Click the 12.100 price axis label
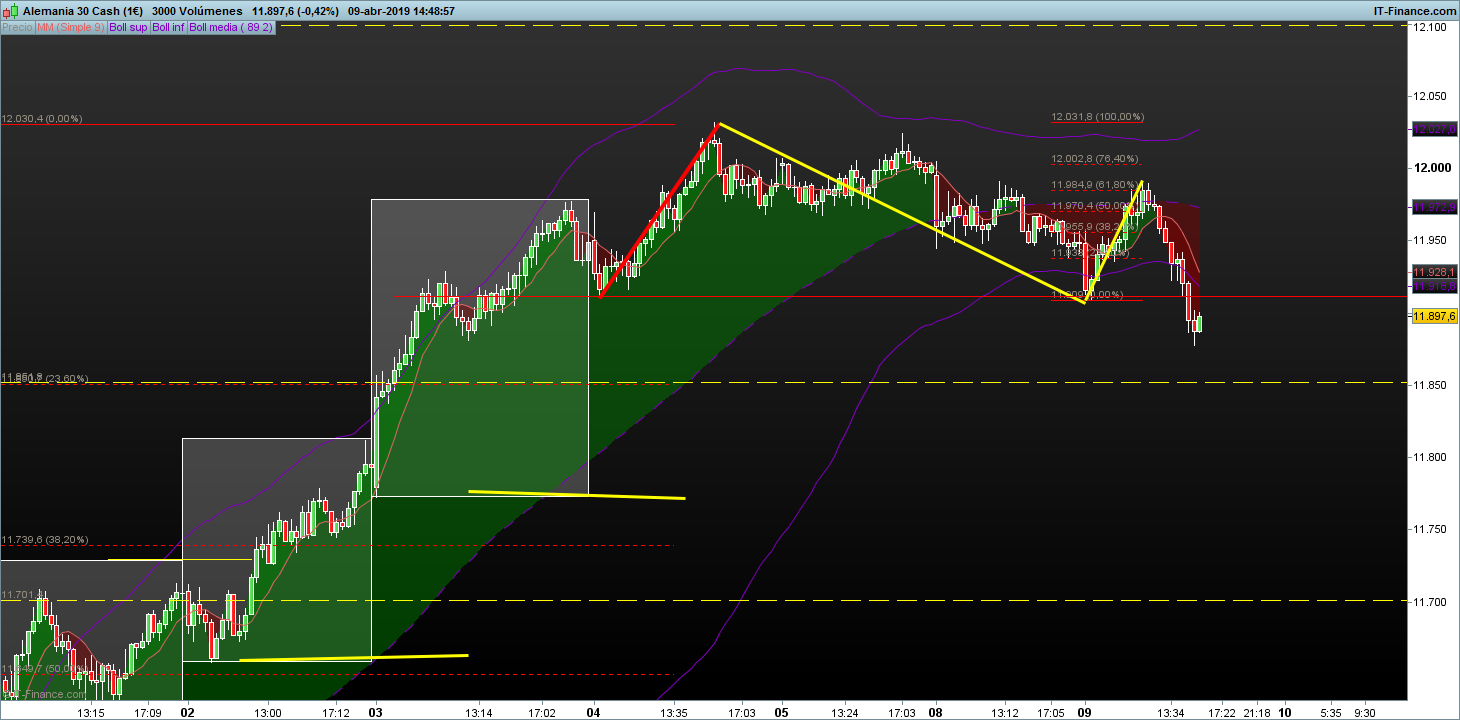This screenshot has height=720, width=1460. (1428, 27)
